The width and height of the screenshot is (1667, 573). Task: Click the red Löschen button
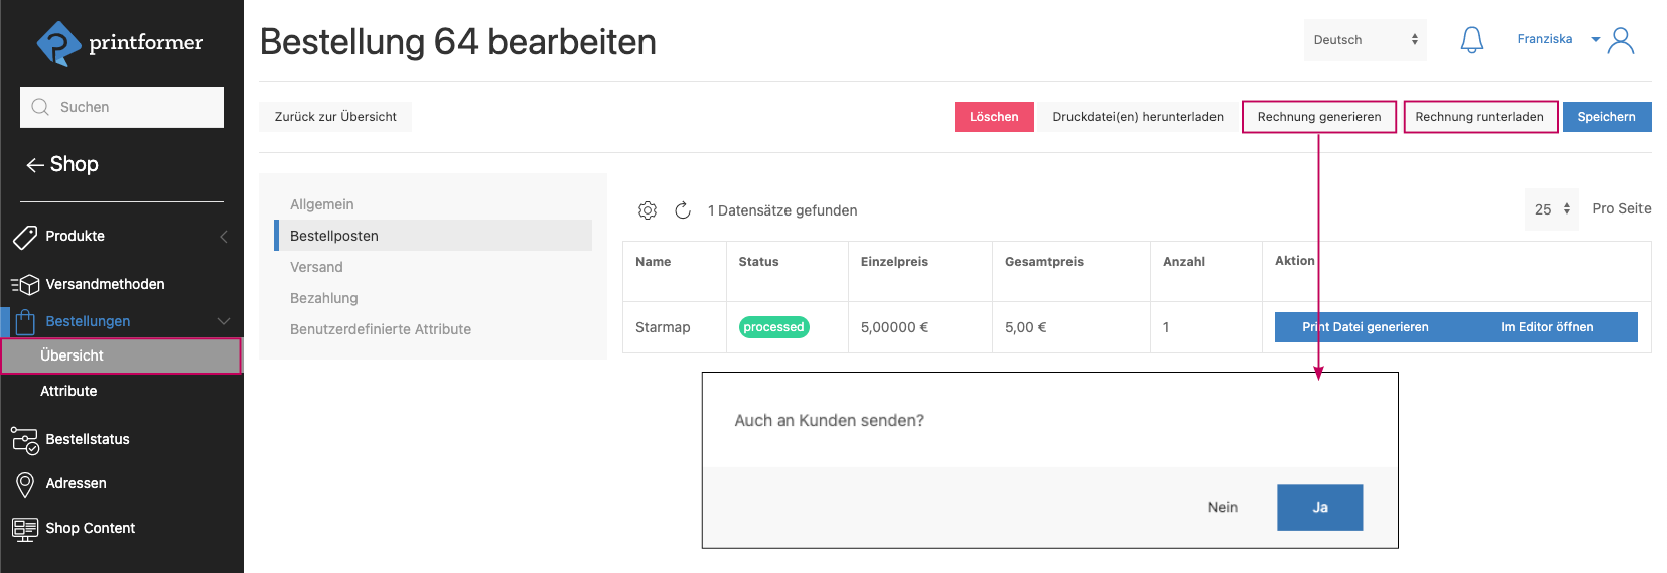pyautogui.click(x=993, y=117)
